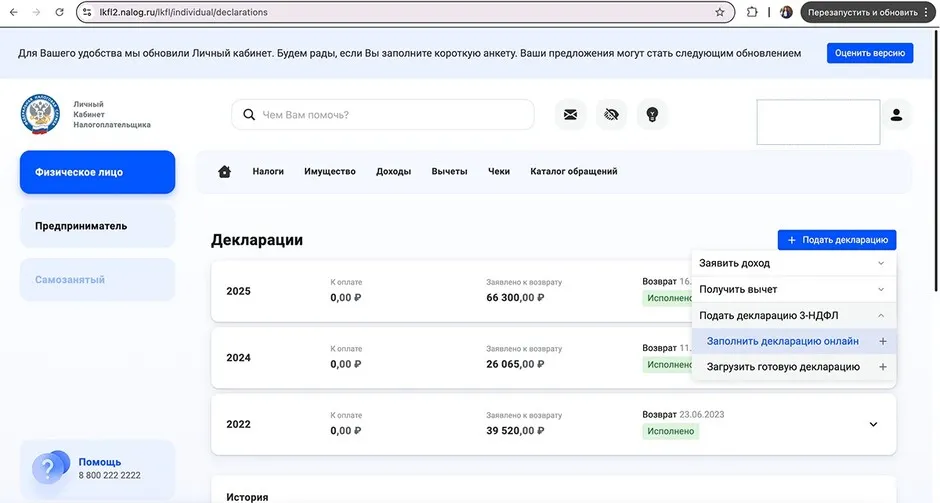
Task: Open the 2024 declaration row
Action: 451,357
